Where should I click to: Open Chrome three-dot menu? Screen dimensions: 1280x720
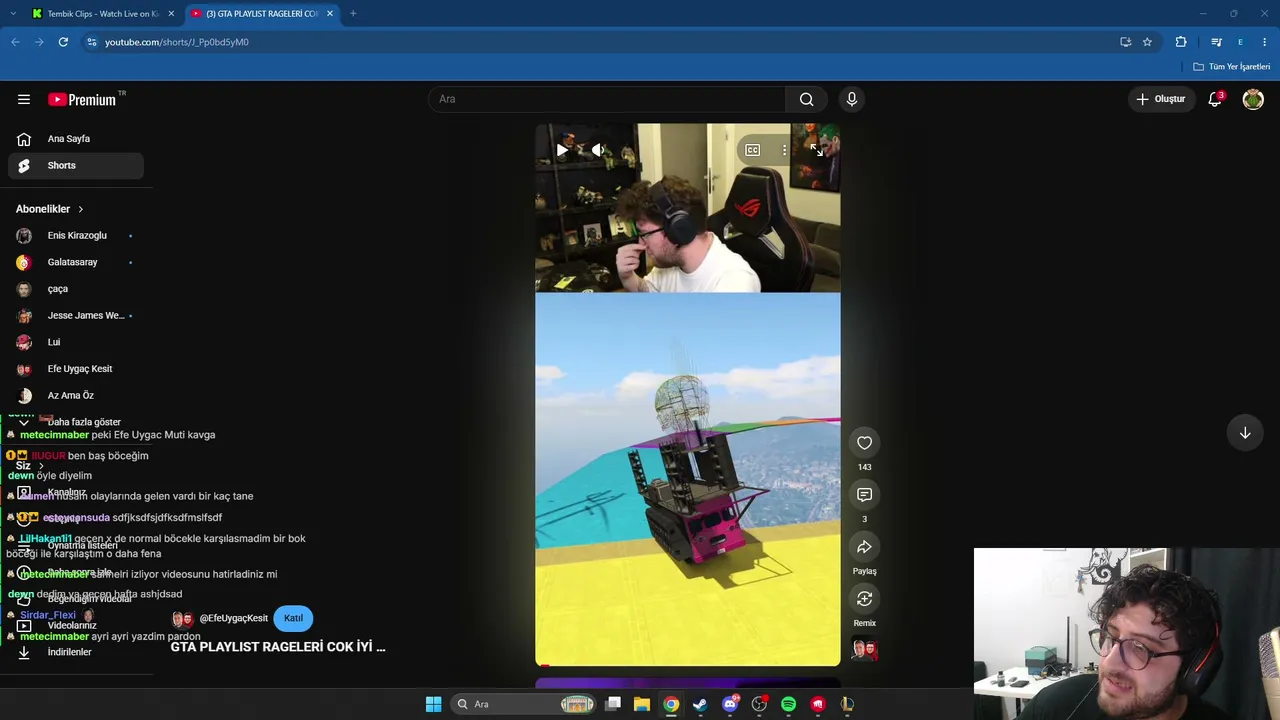click(1264, 42)
